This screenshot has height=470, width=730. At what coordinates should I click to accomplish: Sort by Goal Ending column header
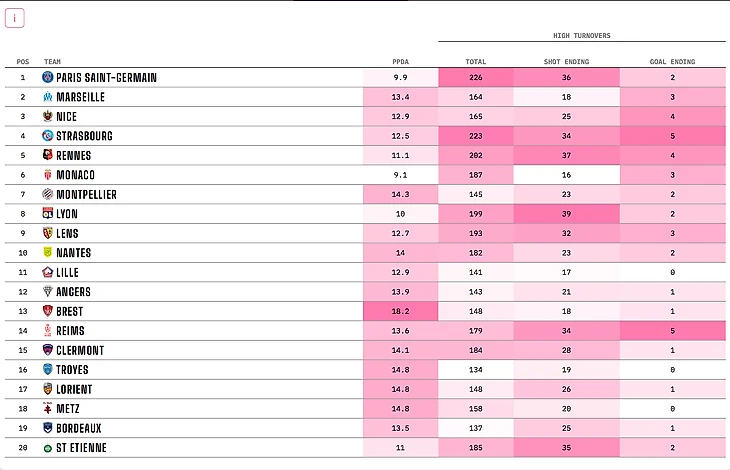pos(672,62)
